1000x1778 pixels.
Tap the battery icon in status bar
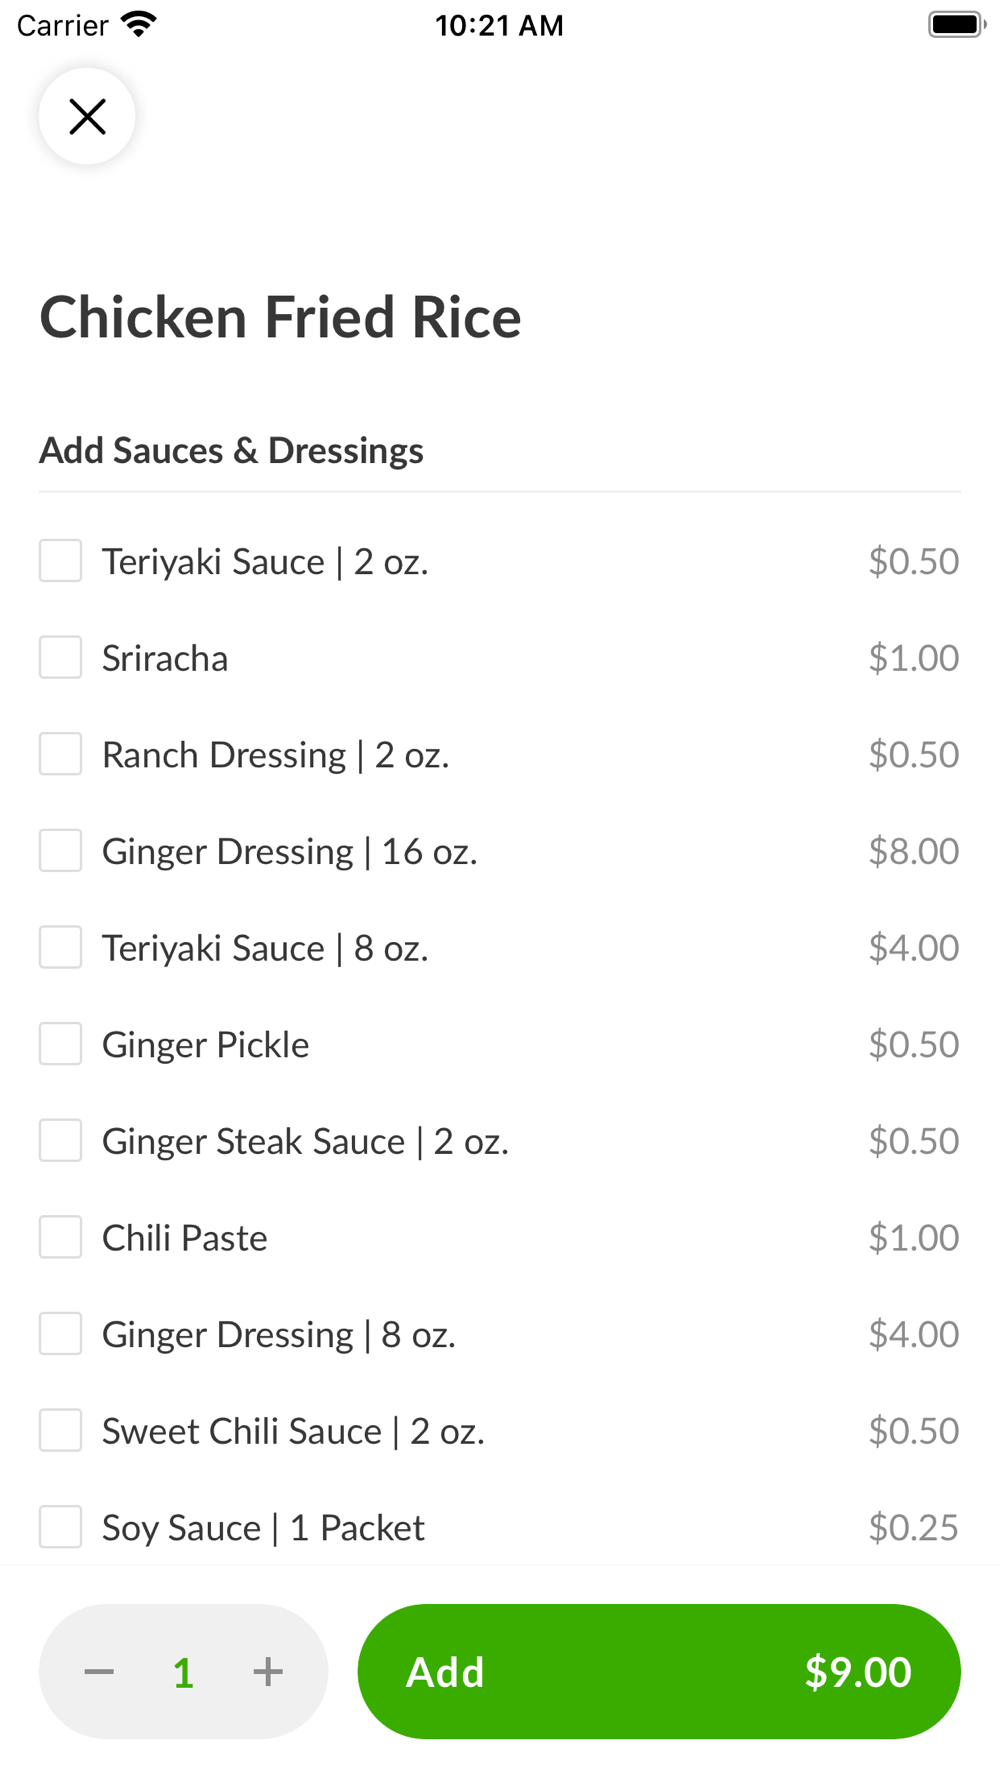[956, 24]
